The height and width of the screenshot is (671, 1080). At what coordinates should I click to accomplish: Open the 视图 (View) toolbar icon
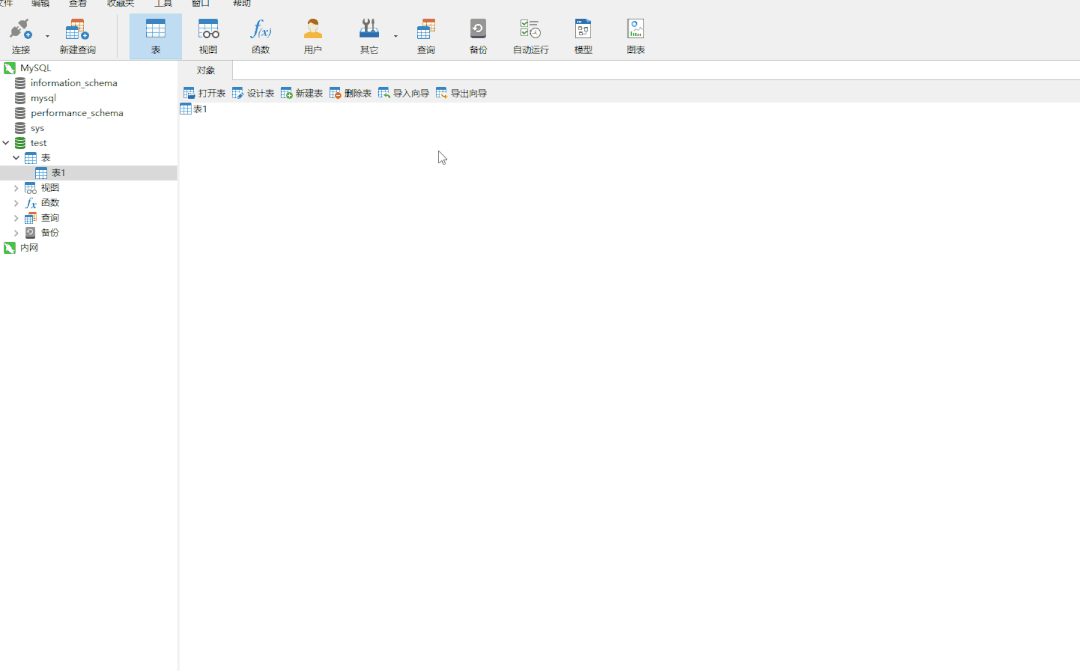[x=208, y=36]
